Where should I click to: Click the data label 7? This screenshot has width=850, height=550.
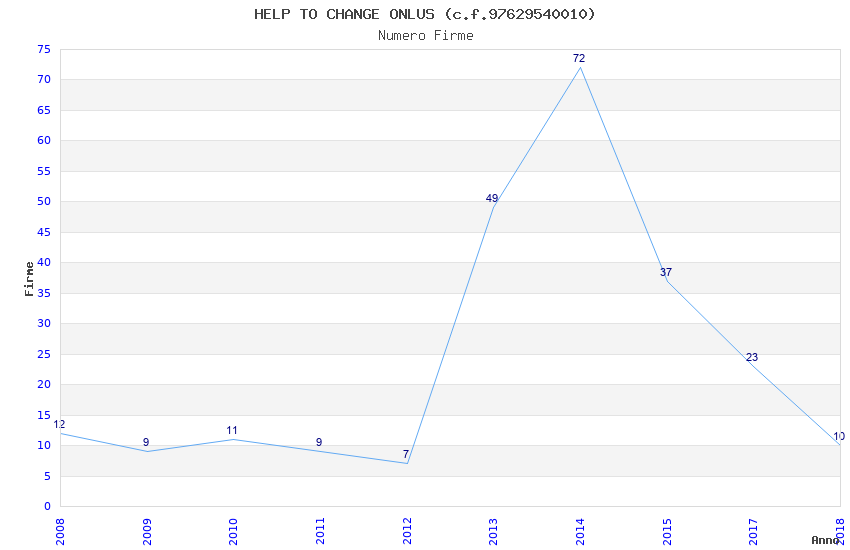tap(405, 454)
